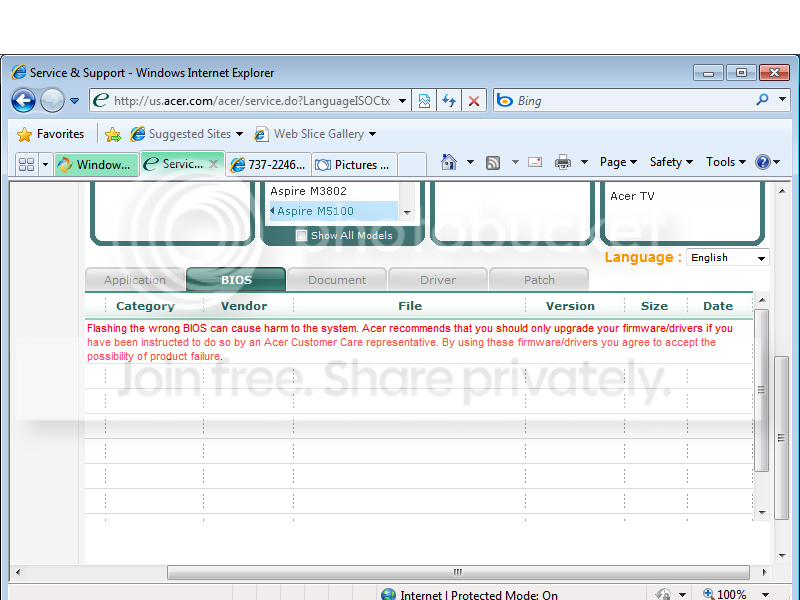800x600 pixels.
Task: Open the Home page icon
Action: 449,162
